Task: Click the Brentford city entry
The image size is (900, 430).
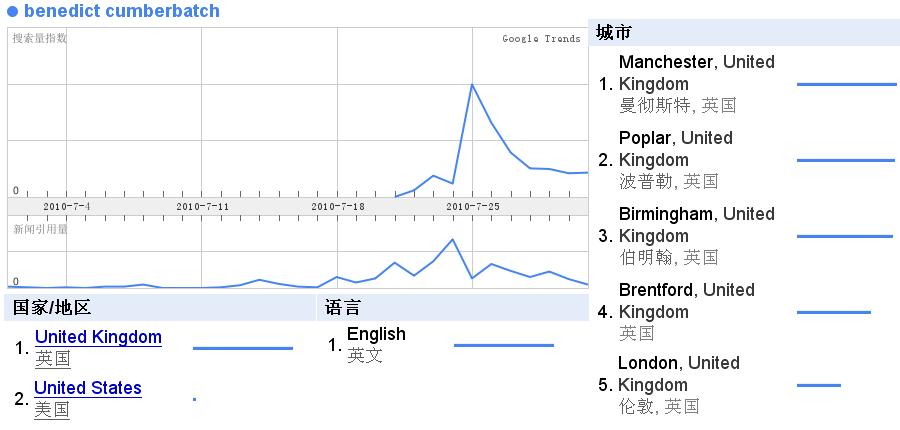Action: 659,290
